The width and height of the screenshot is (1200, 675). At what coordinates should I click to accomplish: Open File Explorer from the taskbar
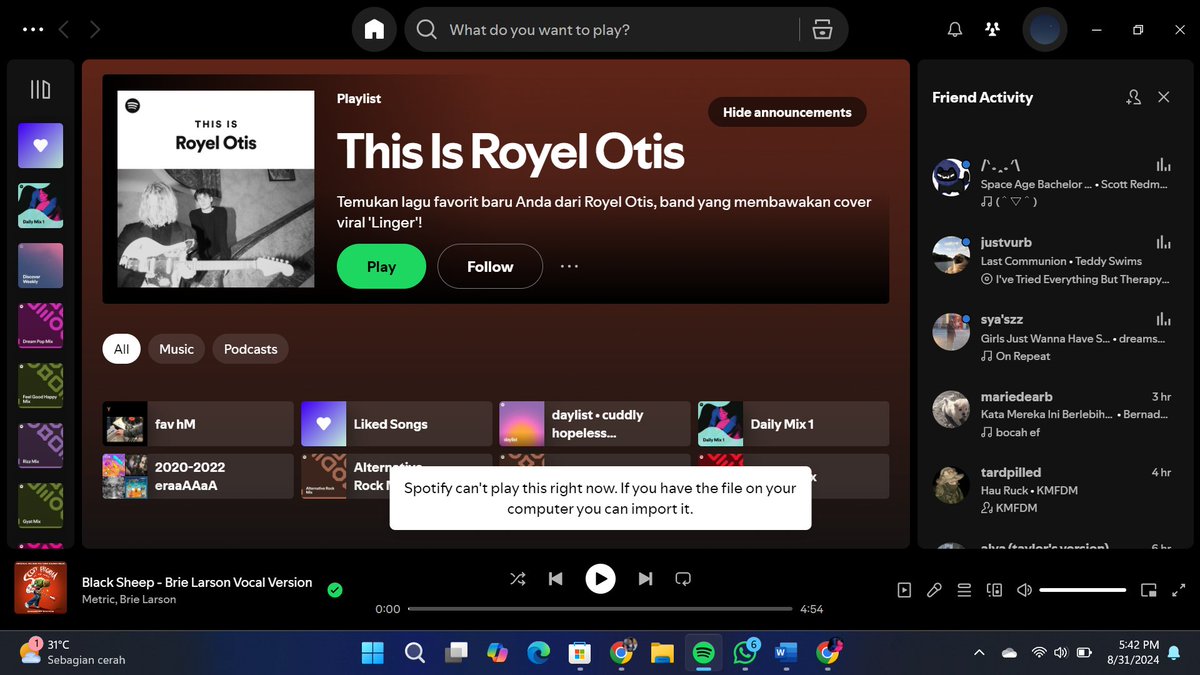(x=662, y=653)
